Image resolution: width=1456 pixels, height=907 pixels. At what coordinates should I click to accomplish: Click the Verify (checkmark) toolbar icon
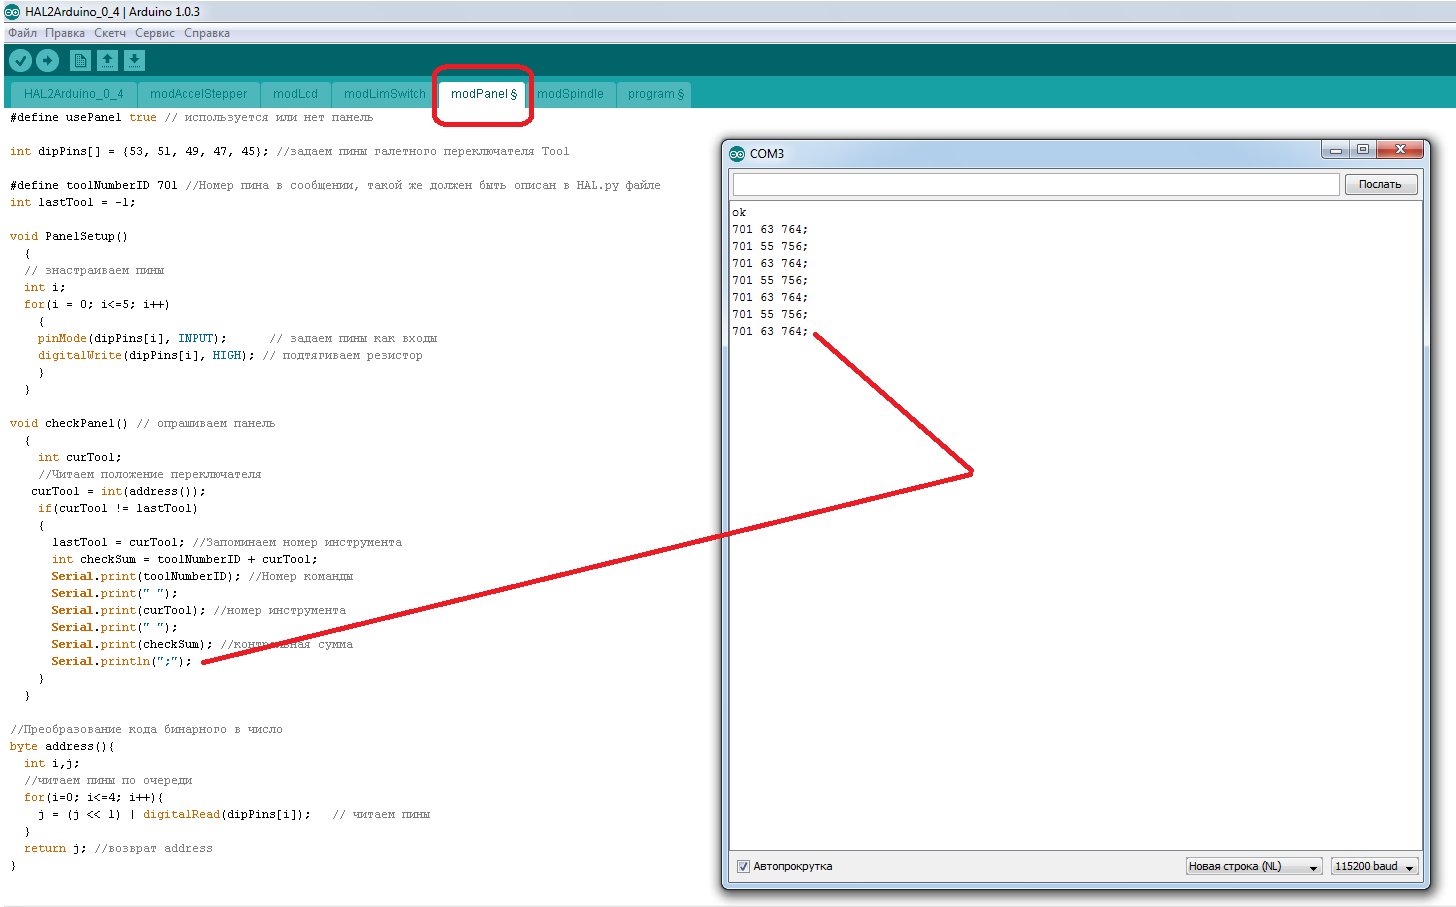point(20,61)
